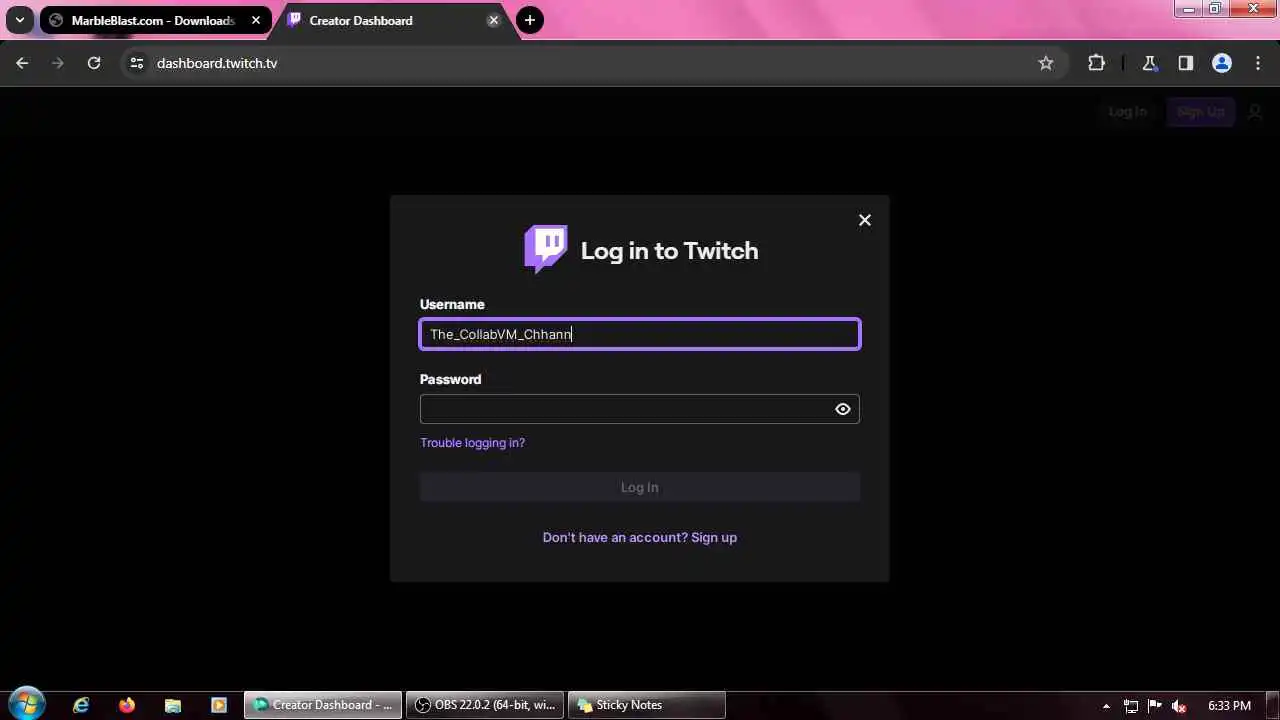
Task: Click the Twitch logo in dialog
Action: point(546,249)
